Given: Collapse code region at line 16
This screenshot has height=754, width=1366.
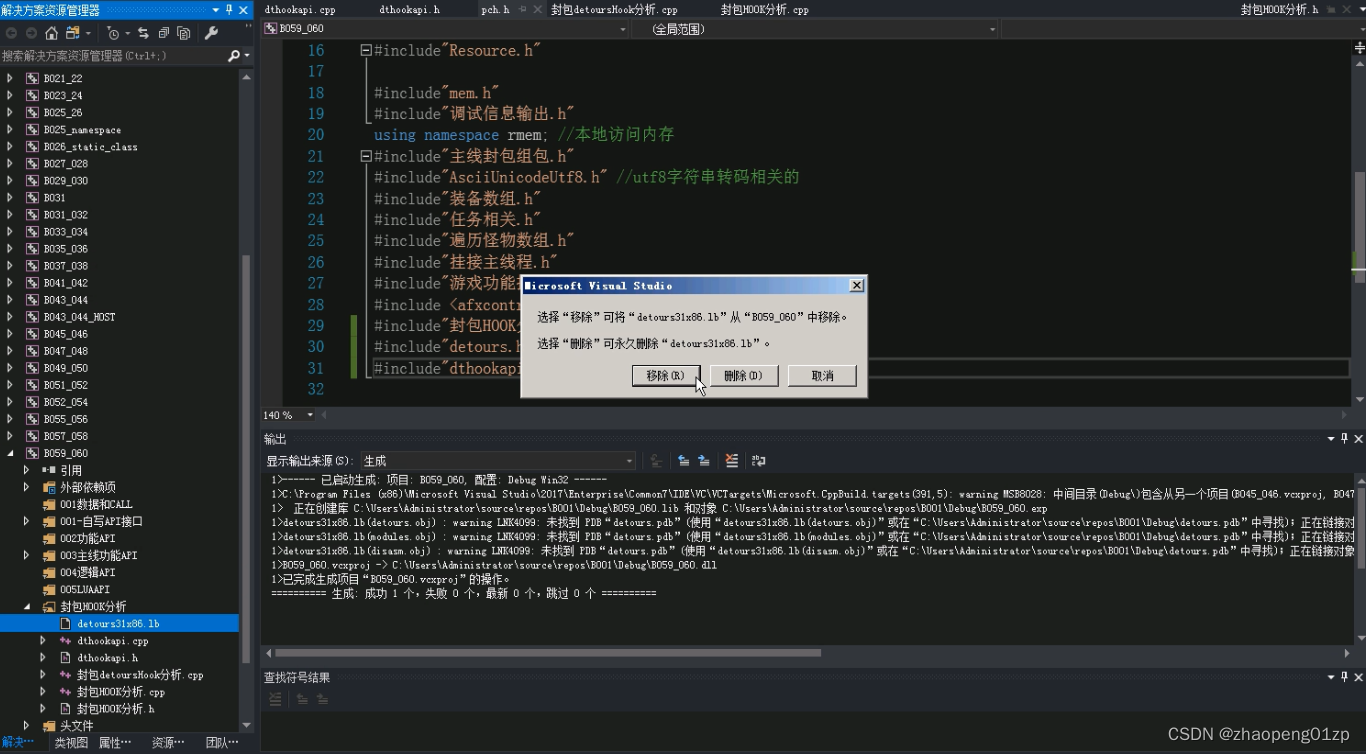Looking at the screenshot, I should point(366,50).
